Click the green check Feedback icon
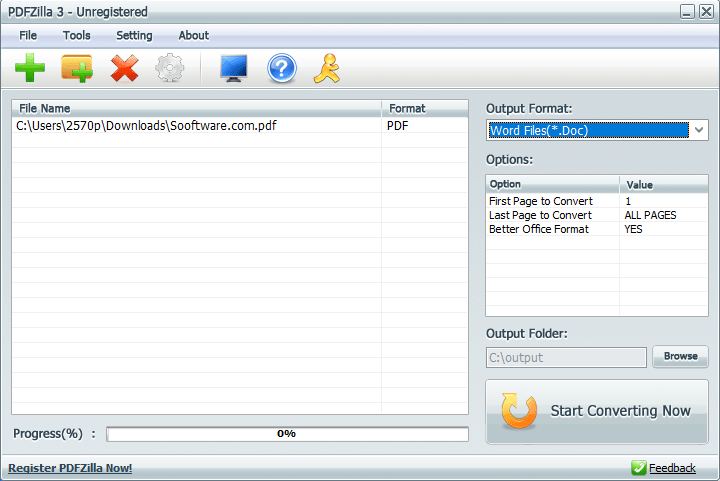 (x=638, y=468)
